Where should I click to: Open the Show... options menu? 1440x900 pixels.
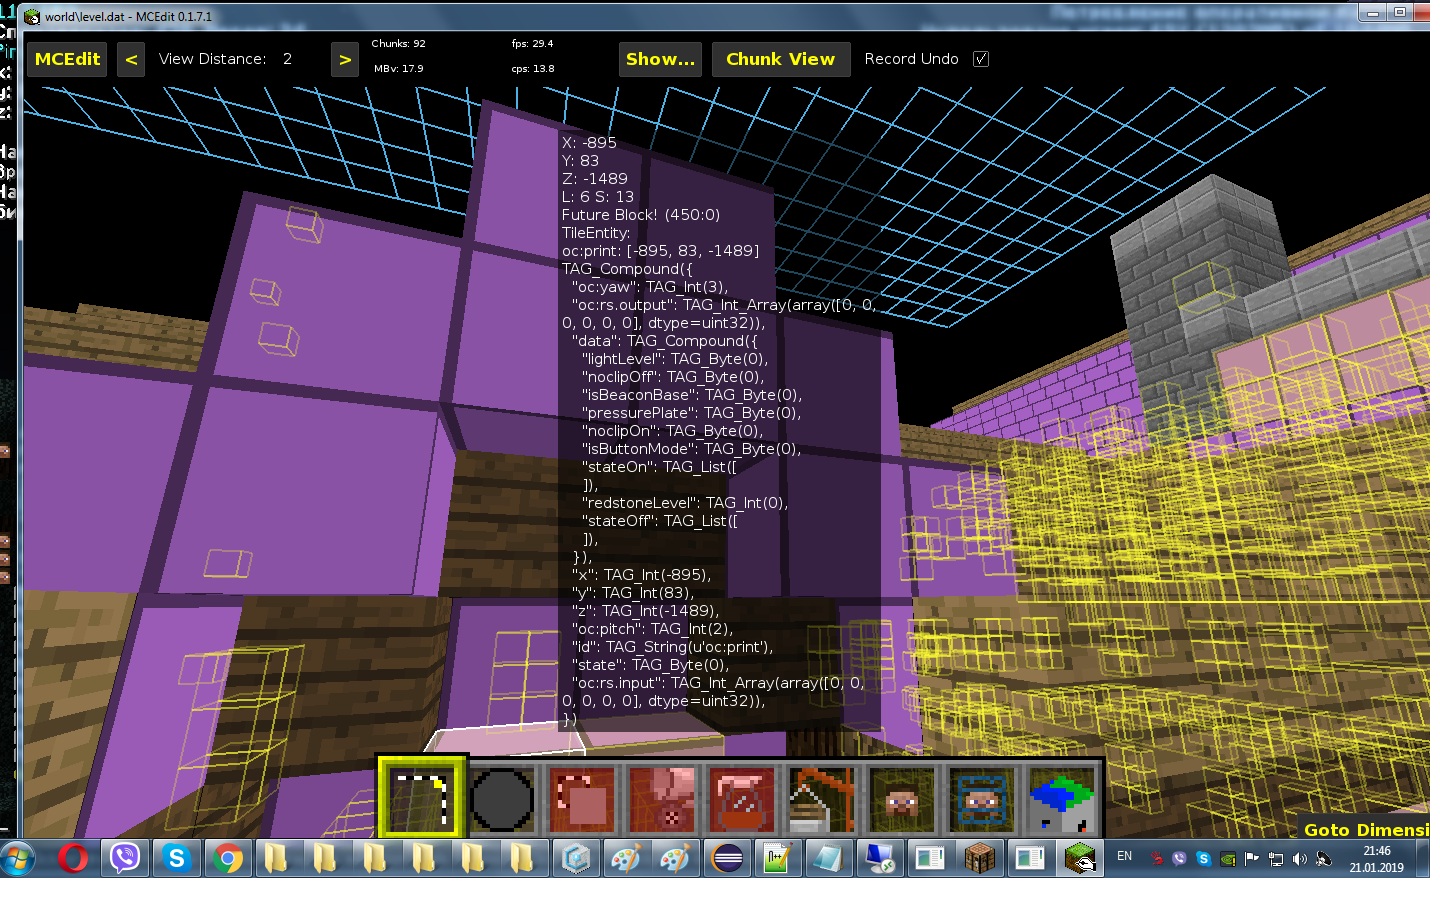point(660,59)
